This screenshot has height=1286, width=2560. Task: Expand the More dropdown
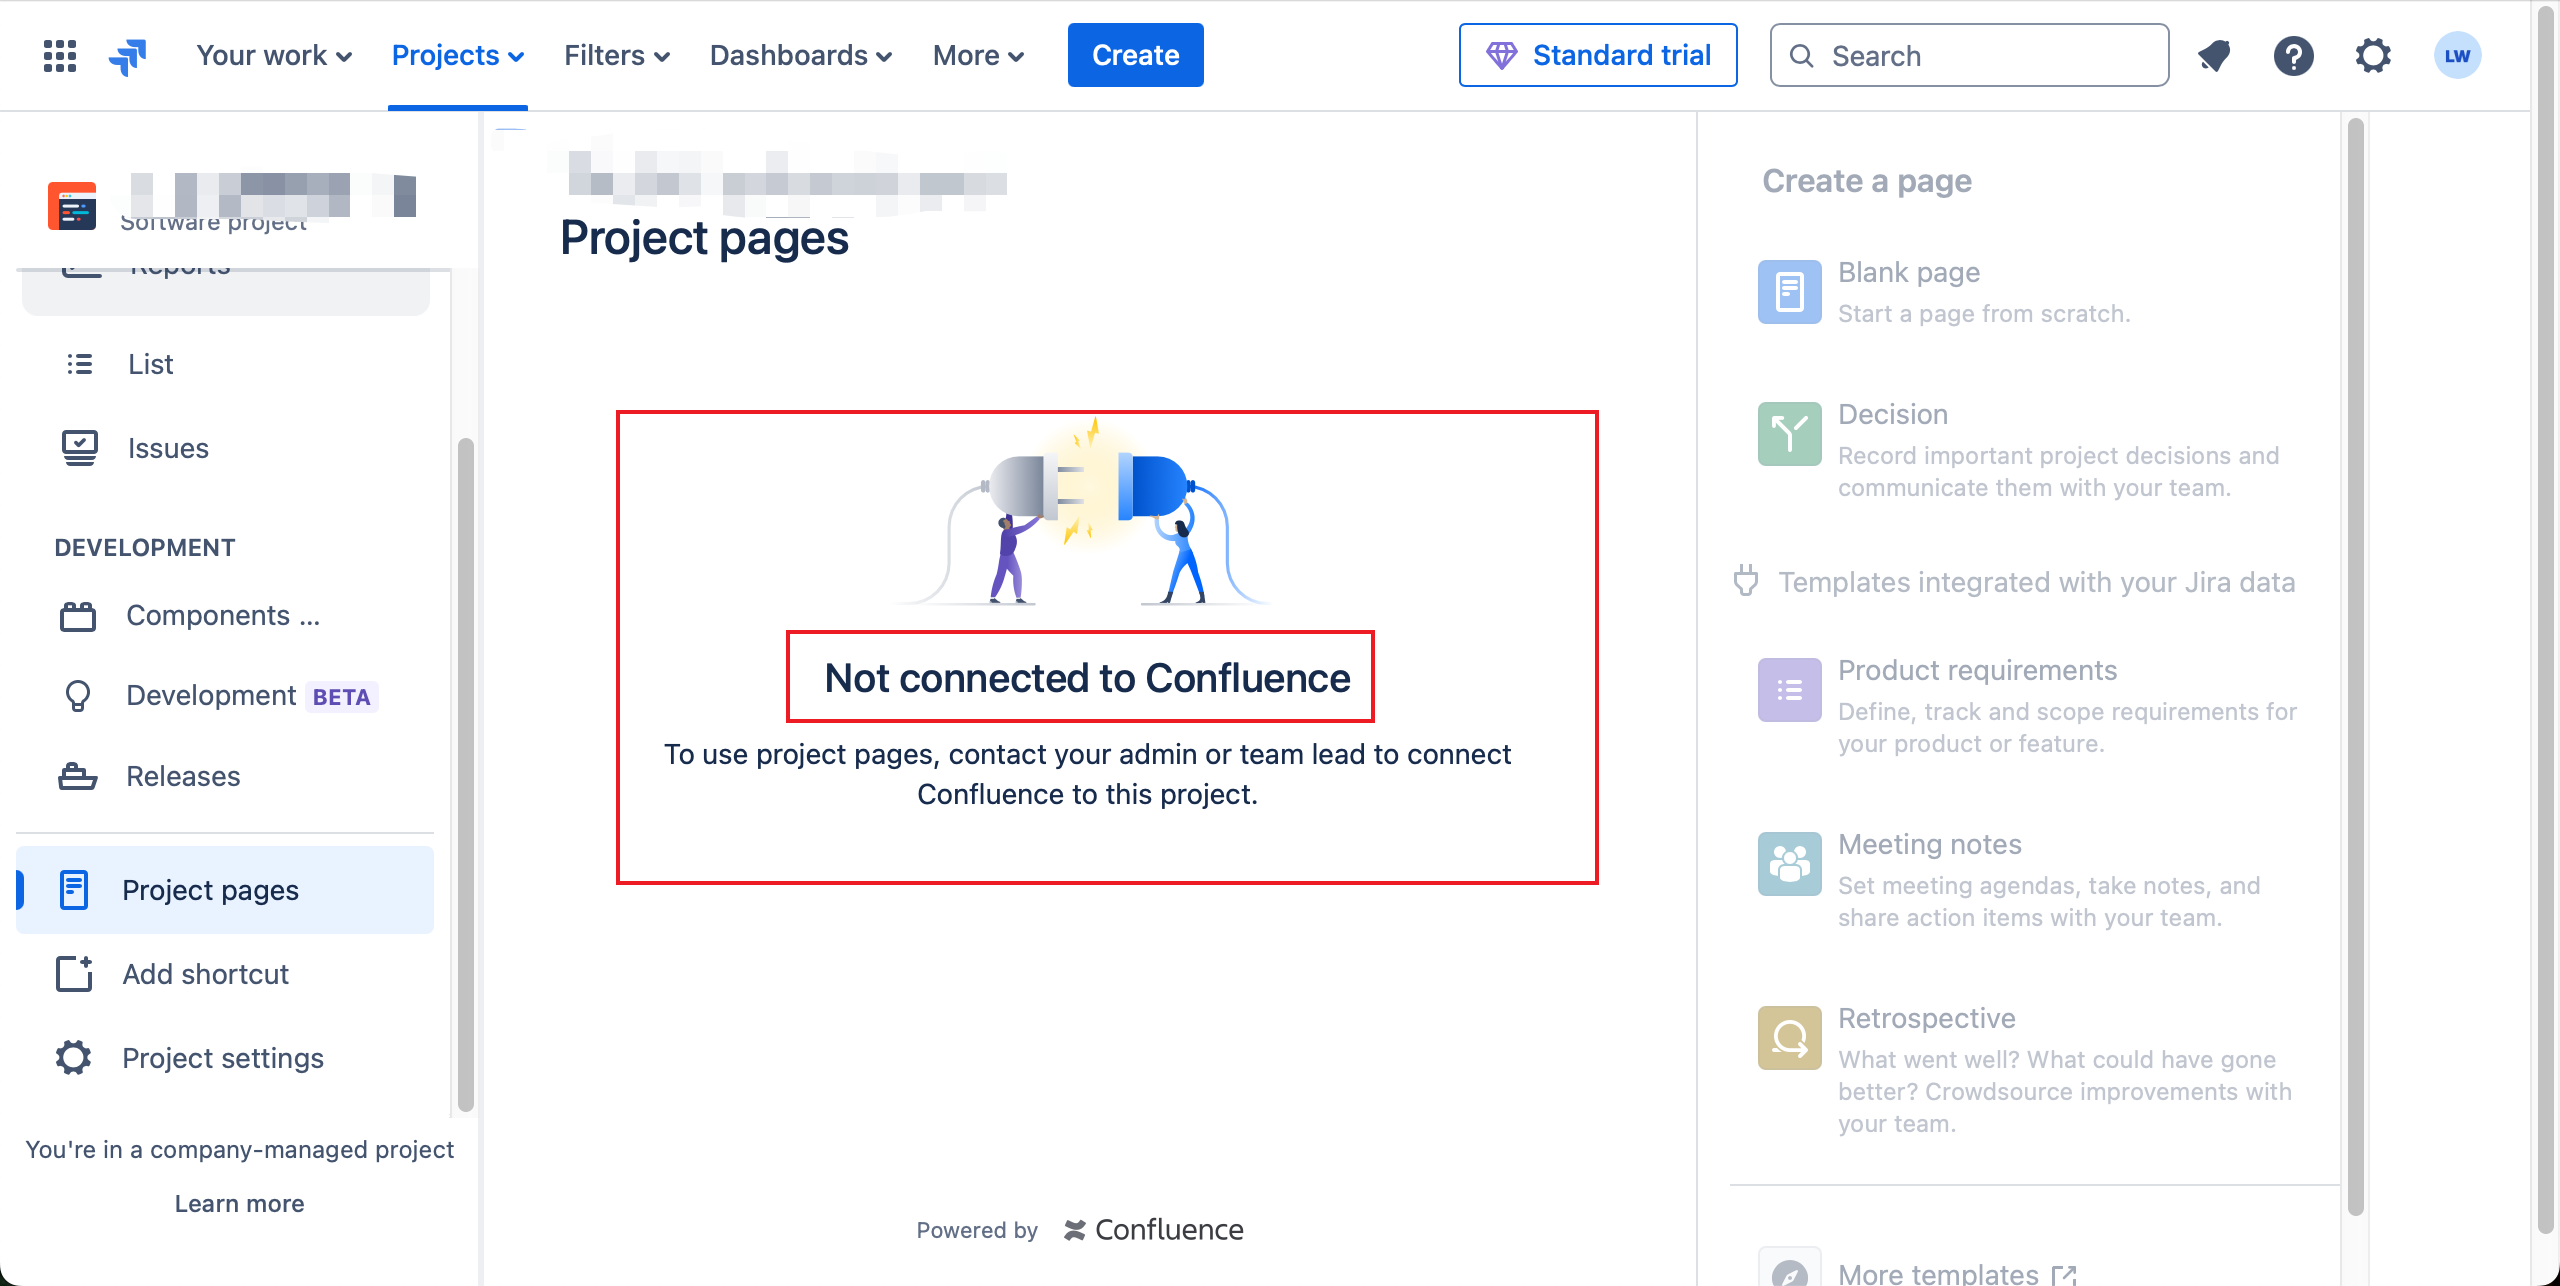(978, 56)
